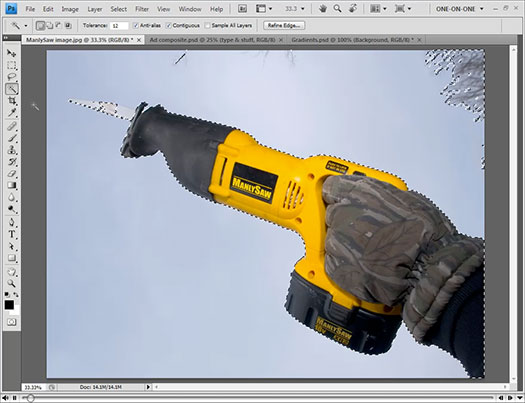This screenshot has width=525, height=403.
Task: Open the ONE-ON-ONE workspace switcher
Action: pyautogui.click(x=459, y=9)
